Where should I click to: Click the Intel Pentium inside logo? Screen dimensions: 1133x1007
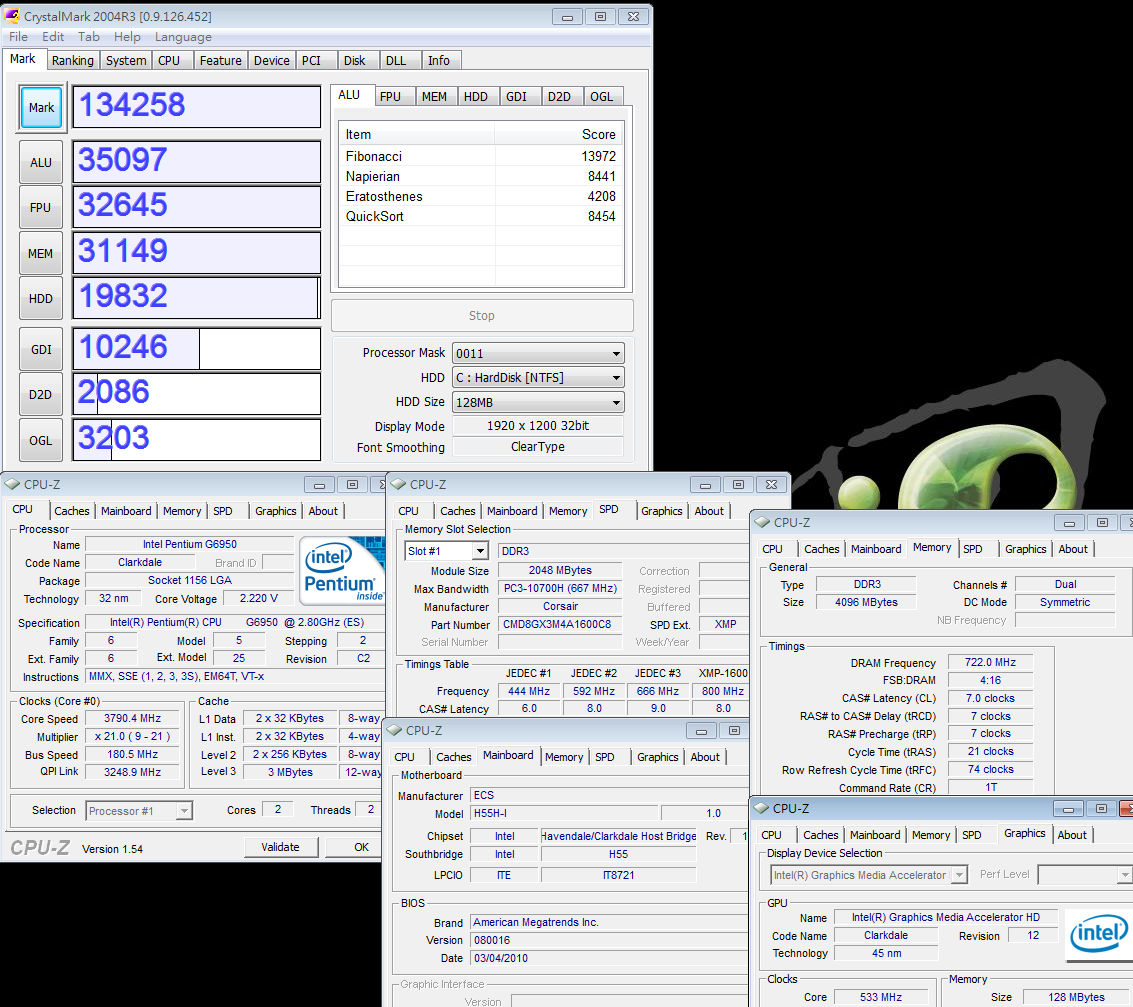click(342, 571)
